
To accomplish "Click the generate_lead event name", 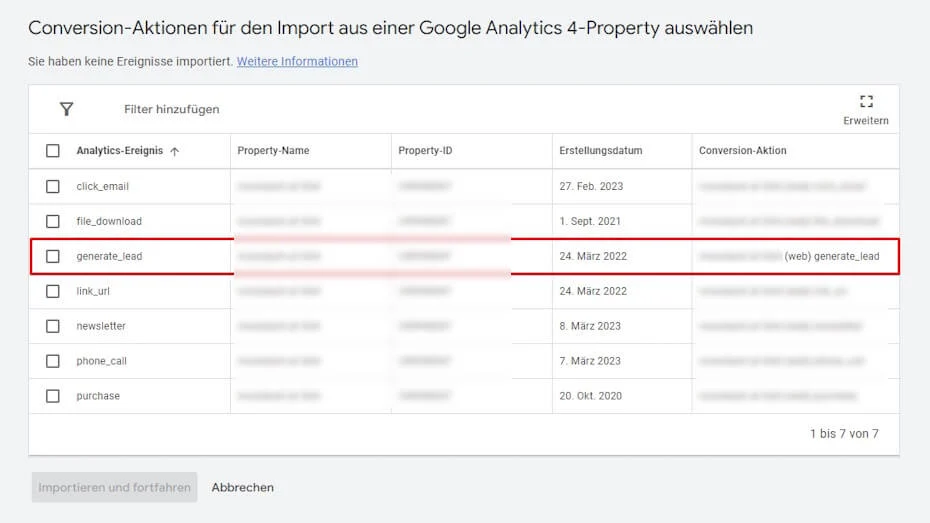I will 109,256.
